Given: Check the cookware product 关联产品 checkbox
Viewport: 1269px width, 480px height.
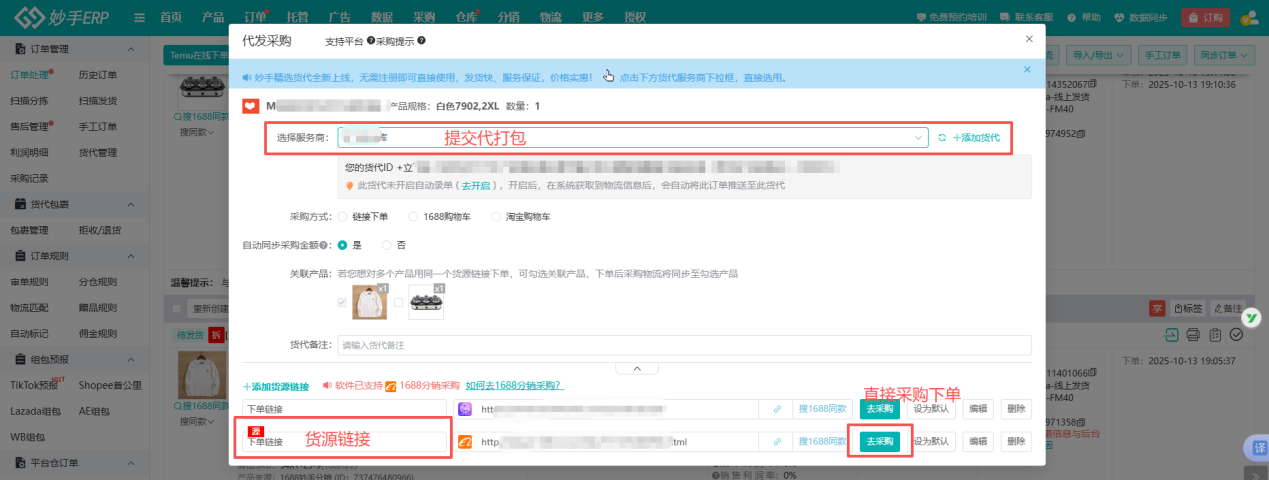Looking at the screenshot, I should click(398, 302).
